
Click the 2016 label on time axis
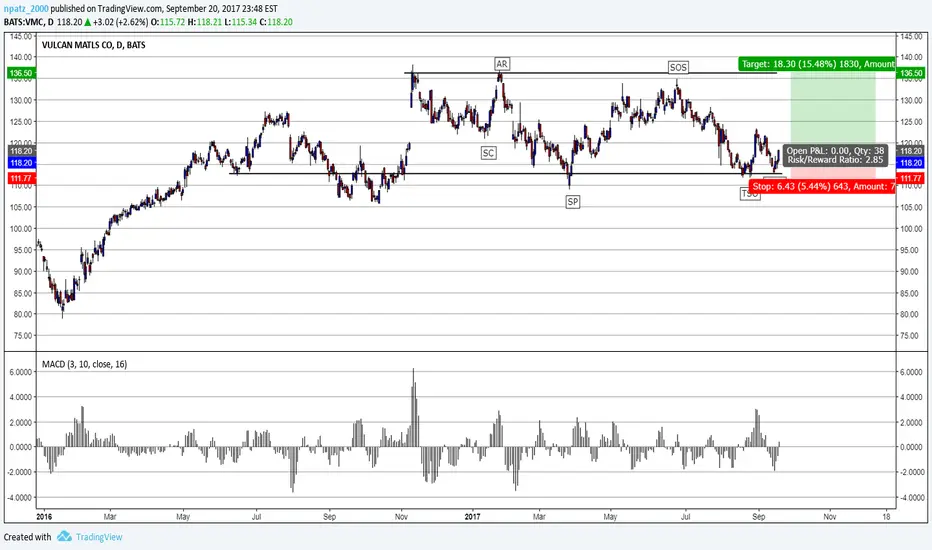[44, 517]
